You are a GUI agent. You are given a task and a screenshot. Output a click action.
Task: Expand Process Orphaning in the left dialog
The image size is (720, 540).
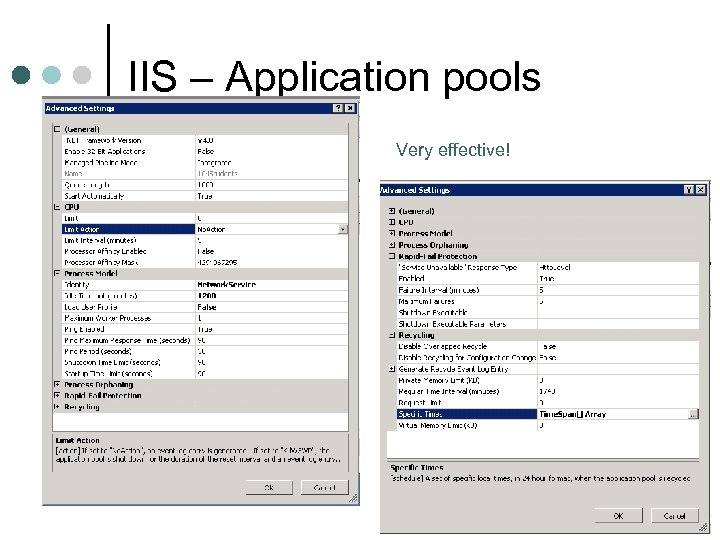(x=57, y=384)
